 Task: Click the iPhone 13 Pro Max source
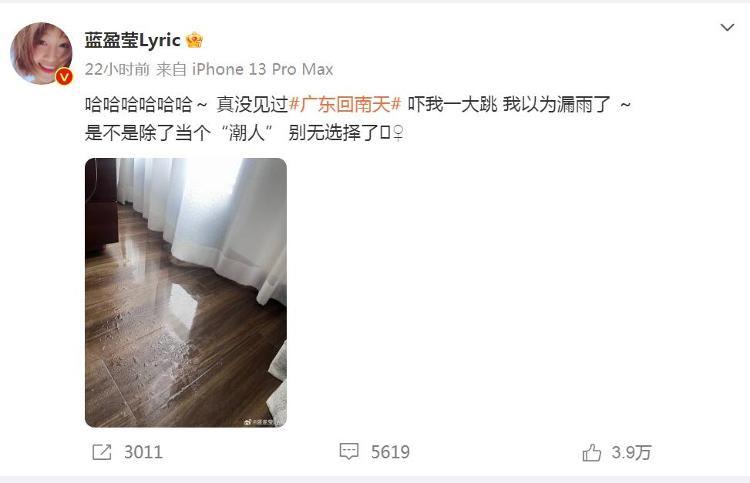coord(263,69)
